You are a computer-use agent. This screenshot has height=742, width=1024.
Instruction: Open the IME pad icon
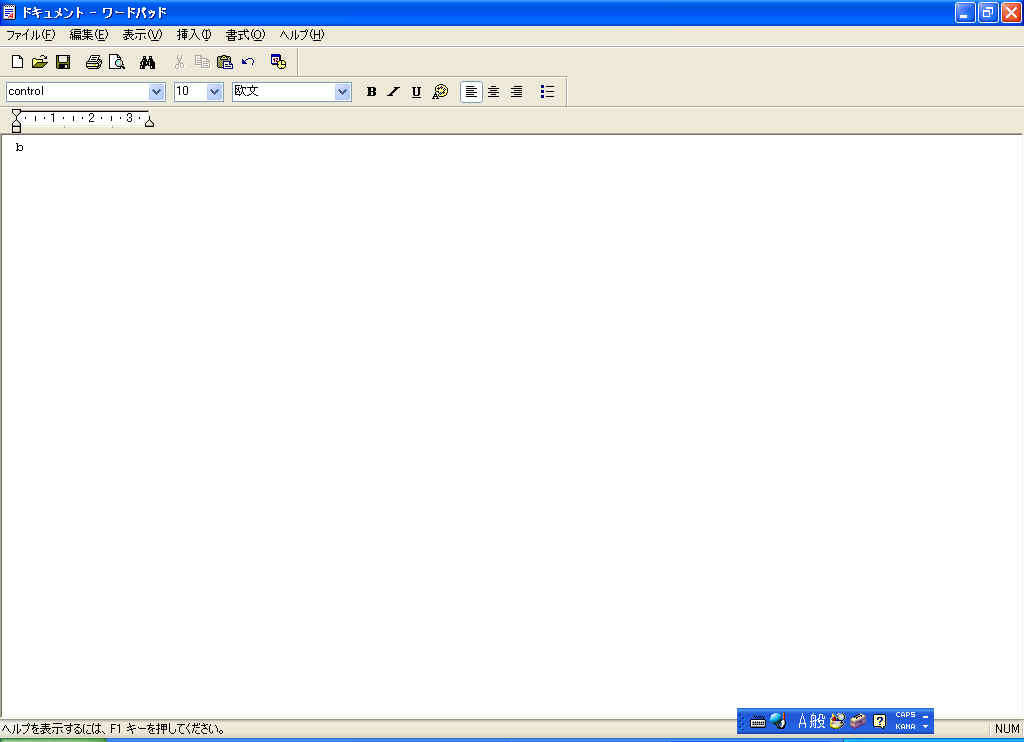837,721
